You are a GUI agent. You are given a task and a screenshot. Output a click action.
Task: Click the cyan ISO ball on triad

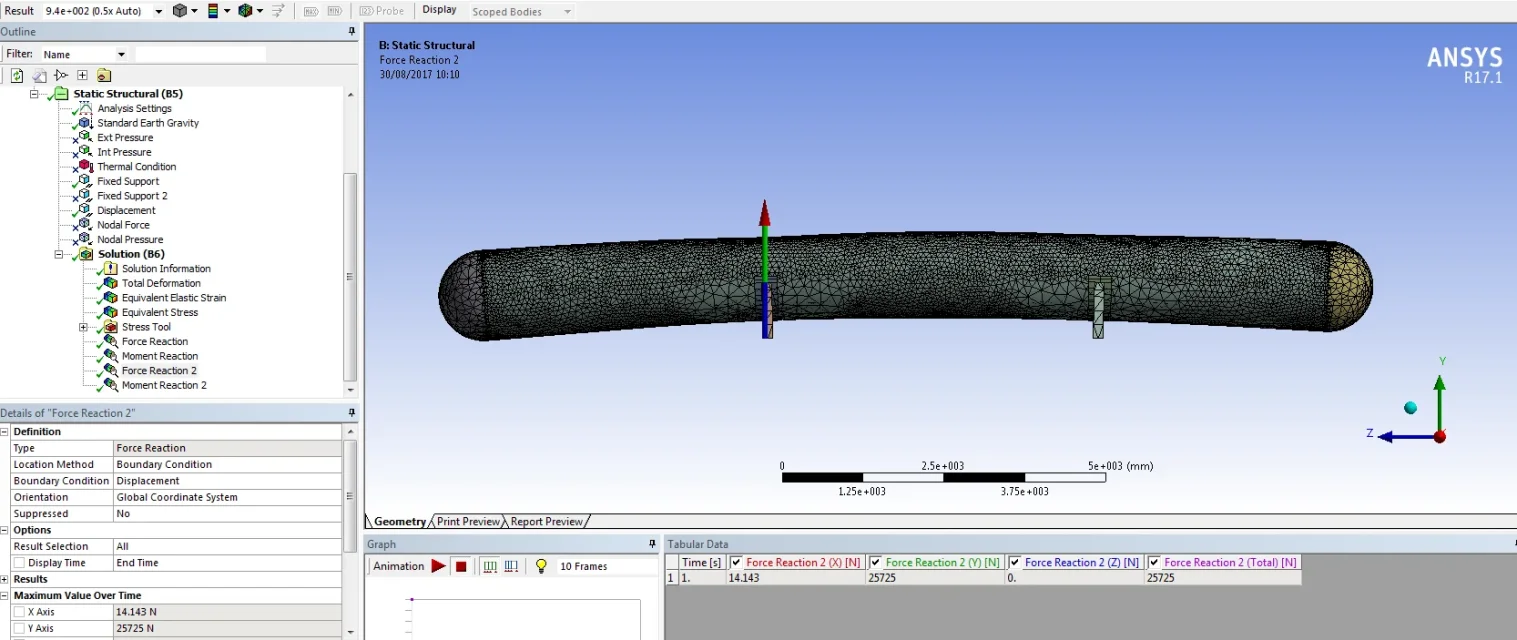click(x=1410, y=407)
